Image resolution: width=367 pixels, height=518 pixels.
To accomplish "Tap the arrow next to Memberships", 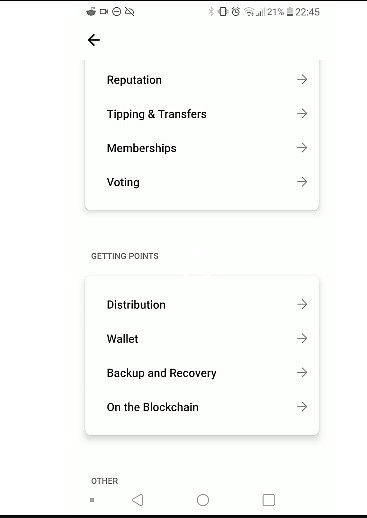I will click(302, 147).
